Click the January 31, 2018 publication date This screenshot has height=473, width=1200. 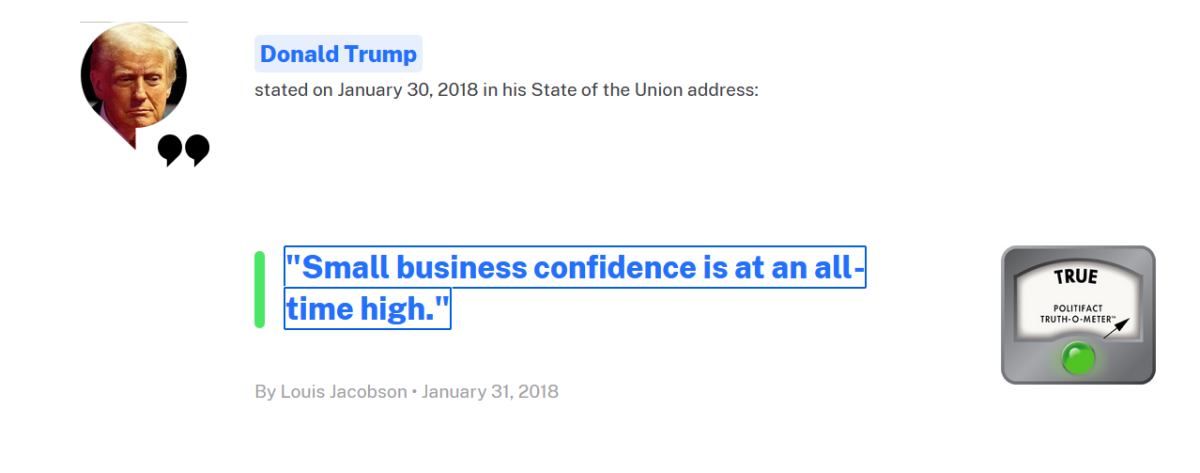pos(490,391)
